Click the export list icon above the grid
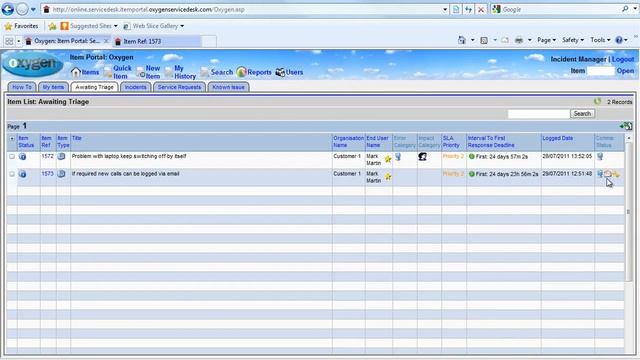This screenshot has width=640, height=360. point(626,126)
